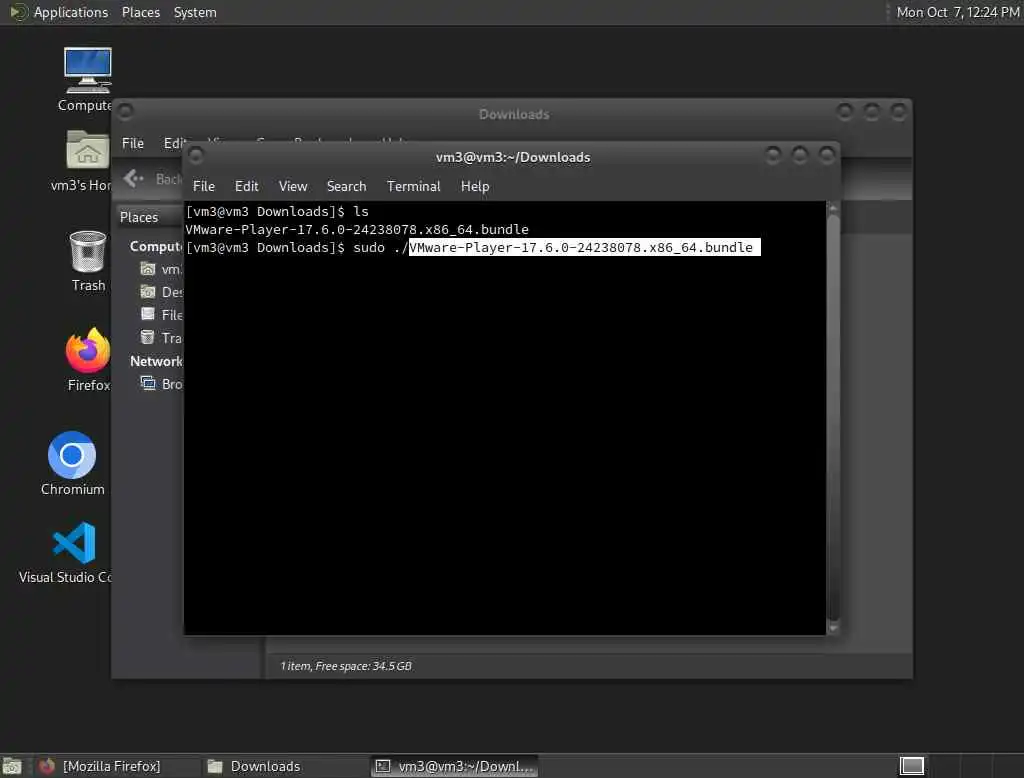
Task: Open the terminal File menu
Action: click(x=204, y=186)
